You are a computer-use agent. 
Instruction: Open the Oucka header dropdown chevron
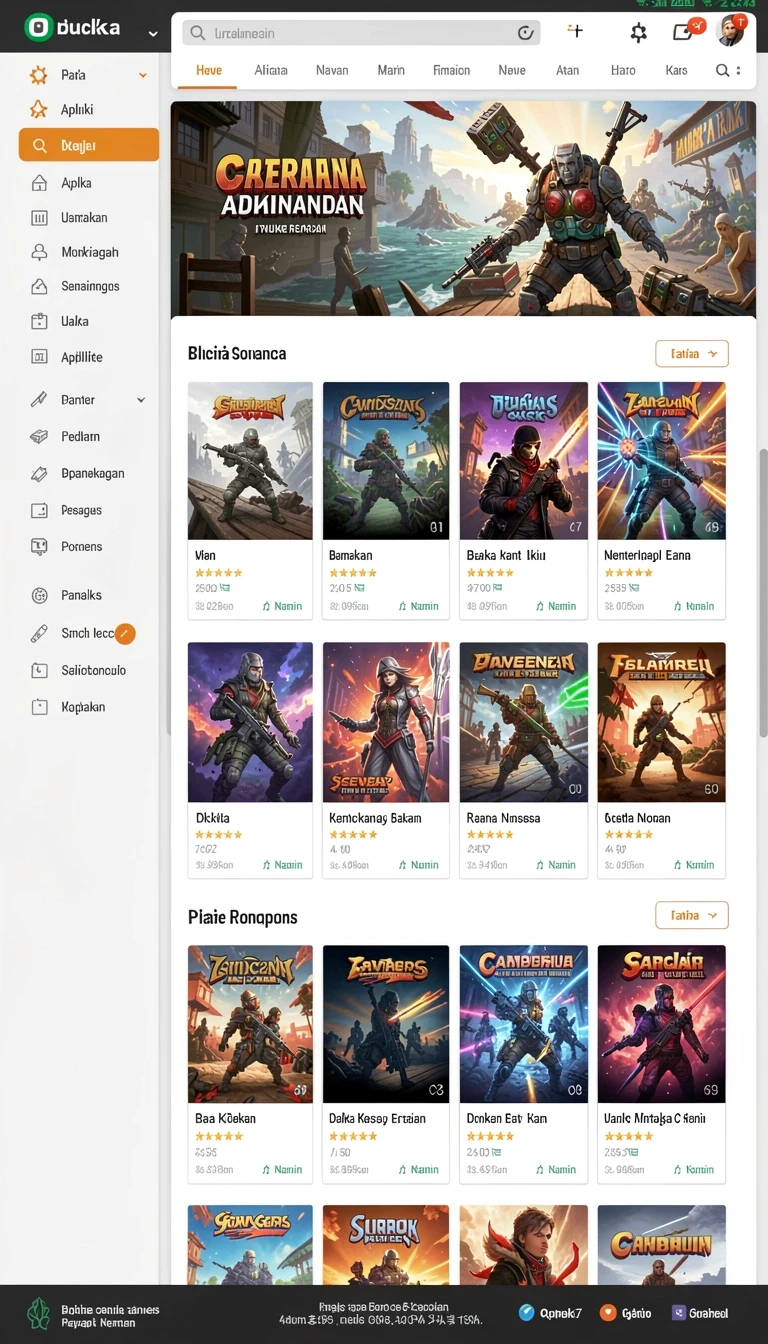click(152, 33)
